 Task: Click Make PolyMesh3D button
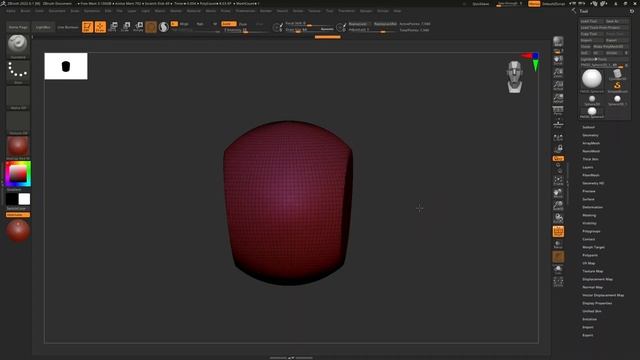pyautogui.click(x=610, y=47)
